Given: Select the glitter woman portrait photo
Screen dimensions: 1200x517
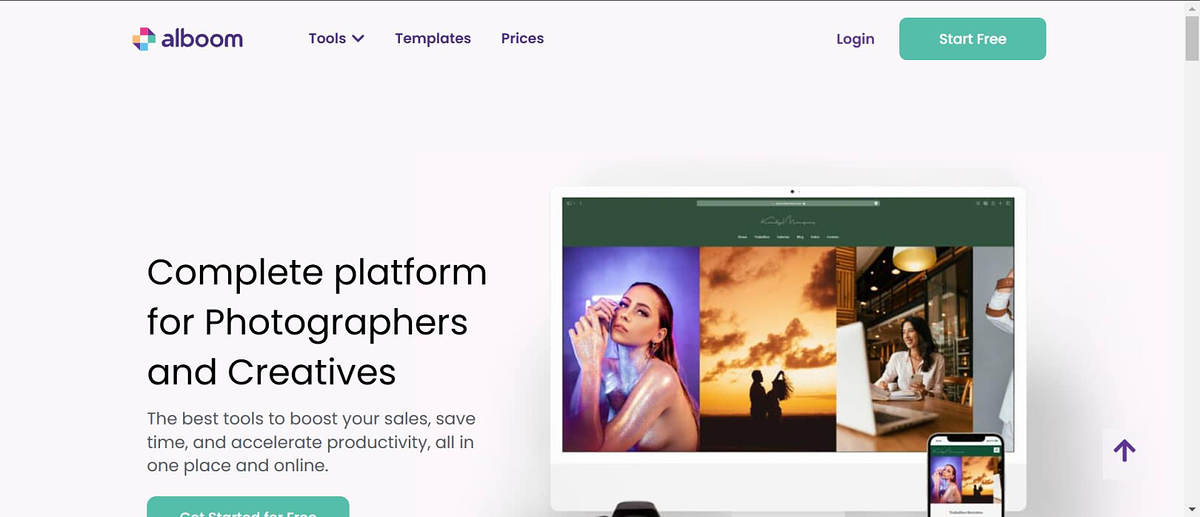Looking at the screenshot, I should coord(630,350).
